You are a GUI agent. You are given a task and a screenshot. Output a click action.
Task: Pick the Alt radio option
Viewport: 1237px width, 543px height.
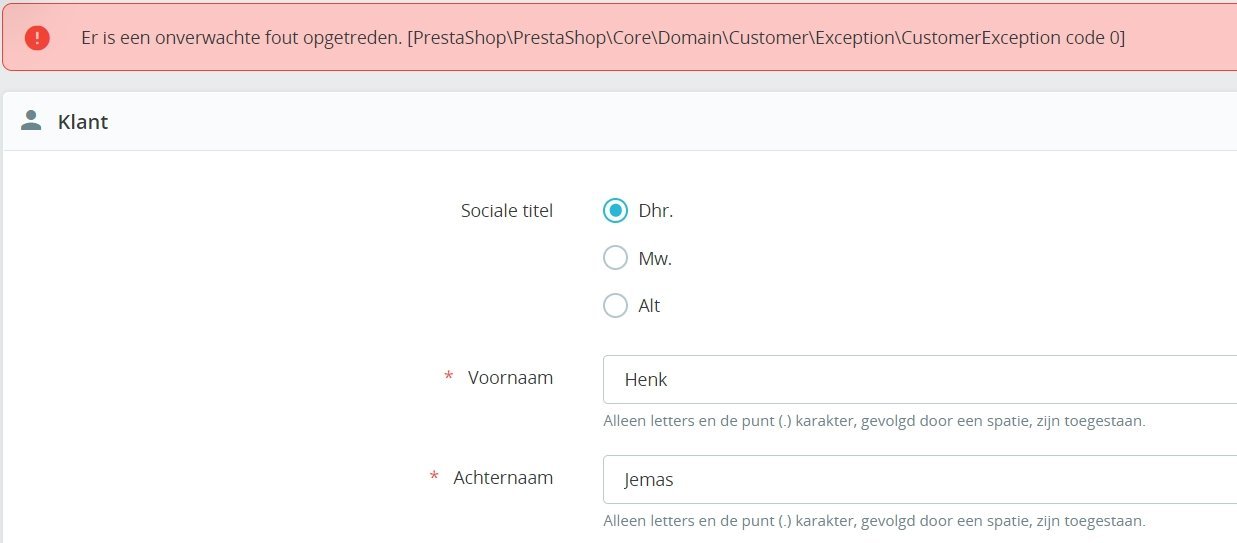coord(615,305)
